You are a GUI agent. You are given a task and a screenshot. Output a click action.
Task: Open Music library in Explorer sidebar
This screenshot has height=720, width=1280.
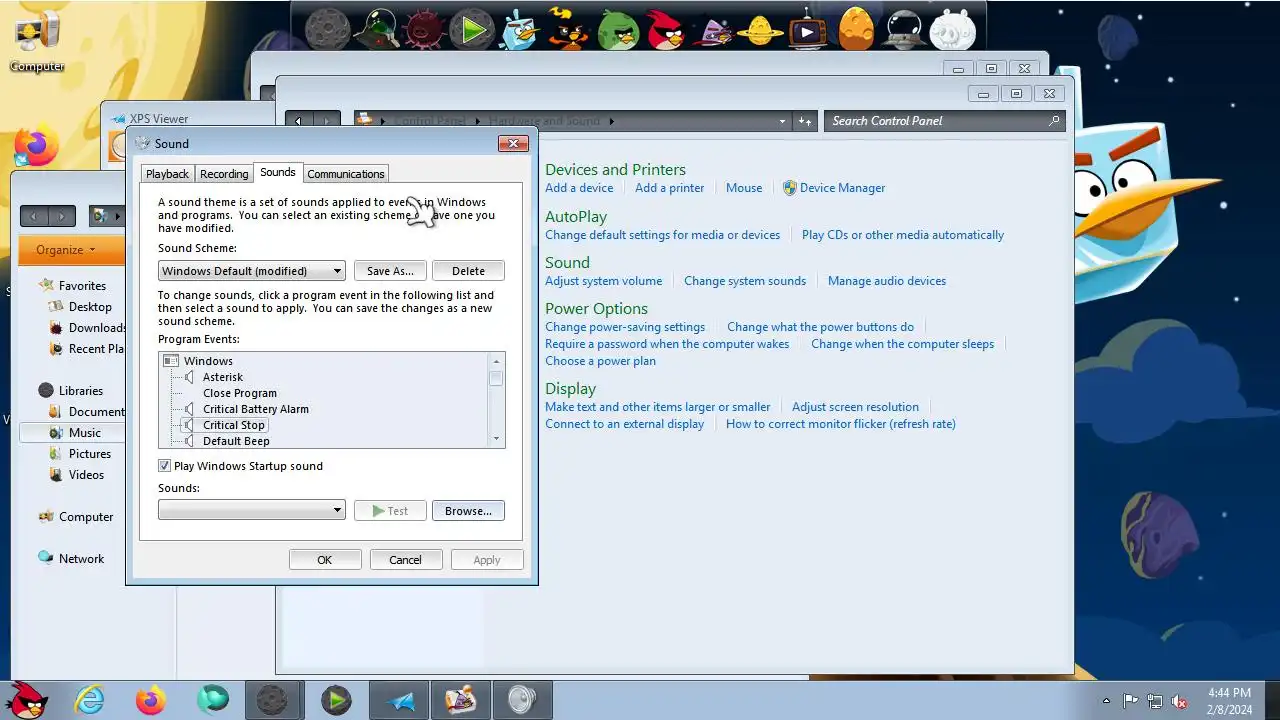coord(84,433)
